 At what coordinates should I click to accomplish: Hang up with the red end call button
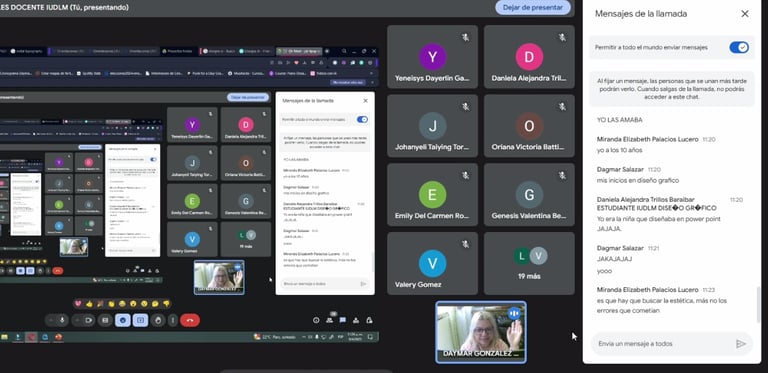[x=190, y=320]
